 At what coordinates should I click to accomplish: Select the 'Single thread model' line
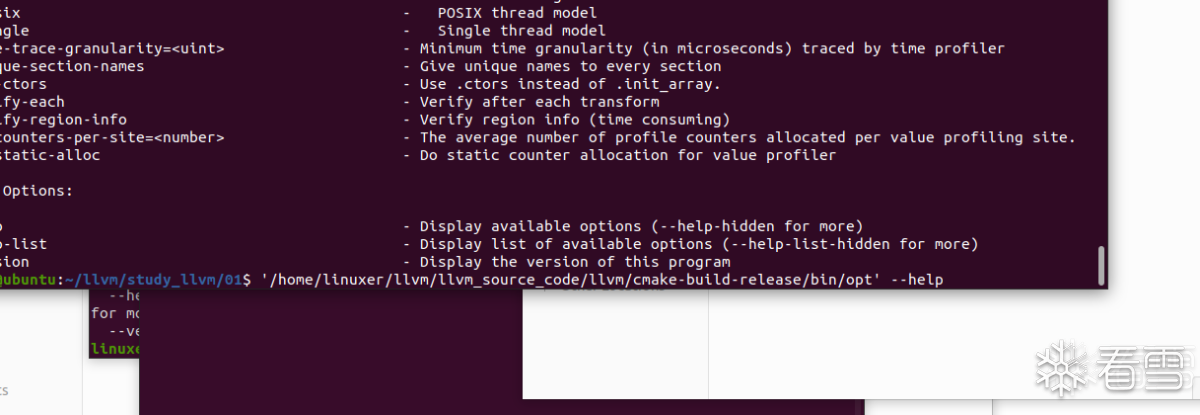pyautogui.click(x=521, y=31)
